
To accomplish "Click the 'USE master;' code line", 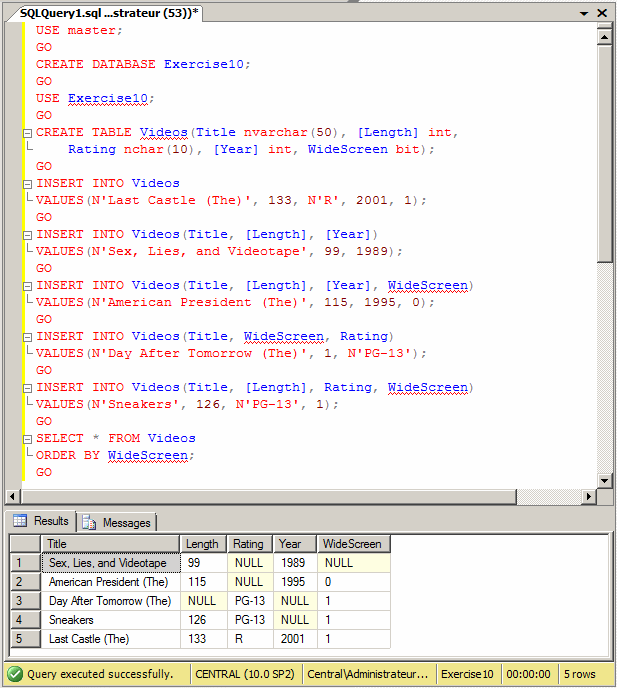I will coord(79,30).
